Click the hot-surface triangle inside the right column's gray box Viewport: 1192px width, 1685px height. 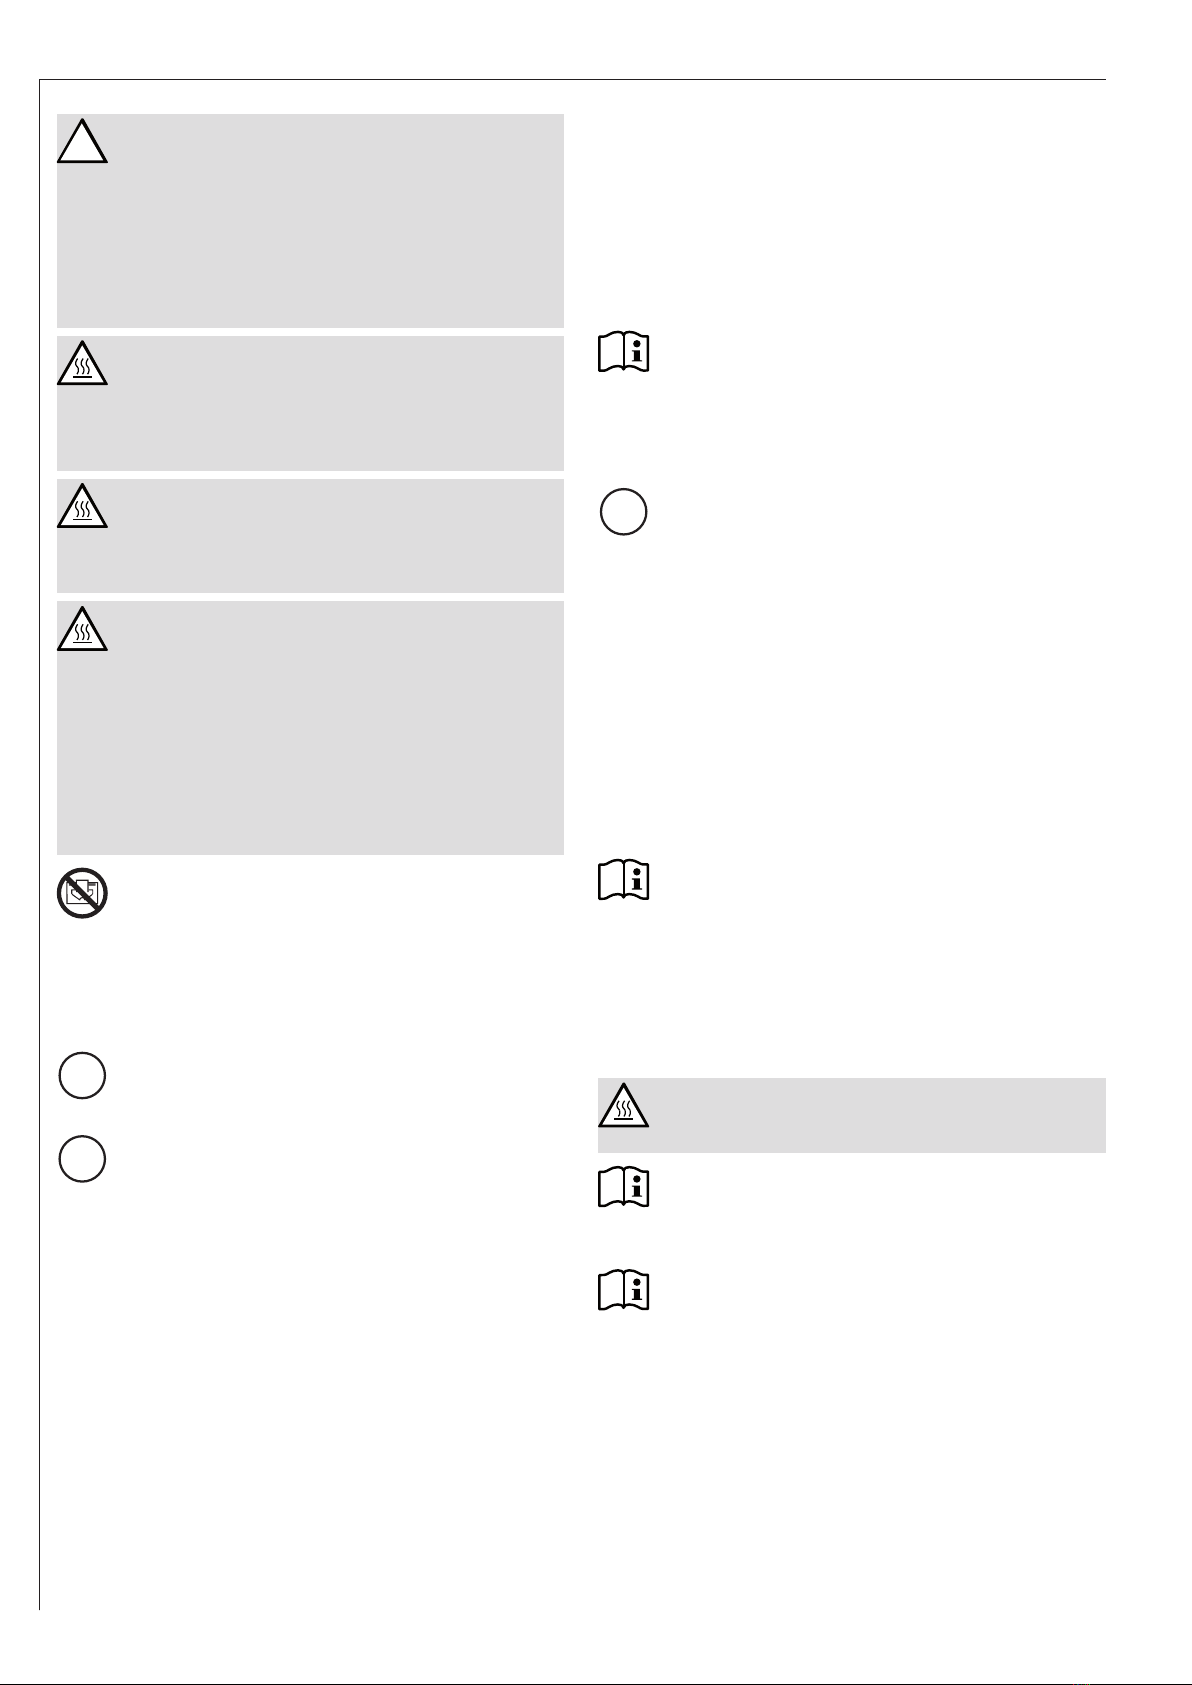coord(624,1105)
